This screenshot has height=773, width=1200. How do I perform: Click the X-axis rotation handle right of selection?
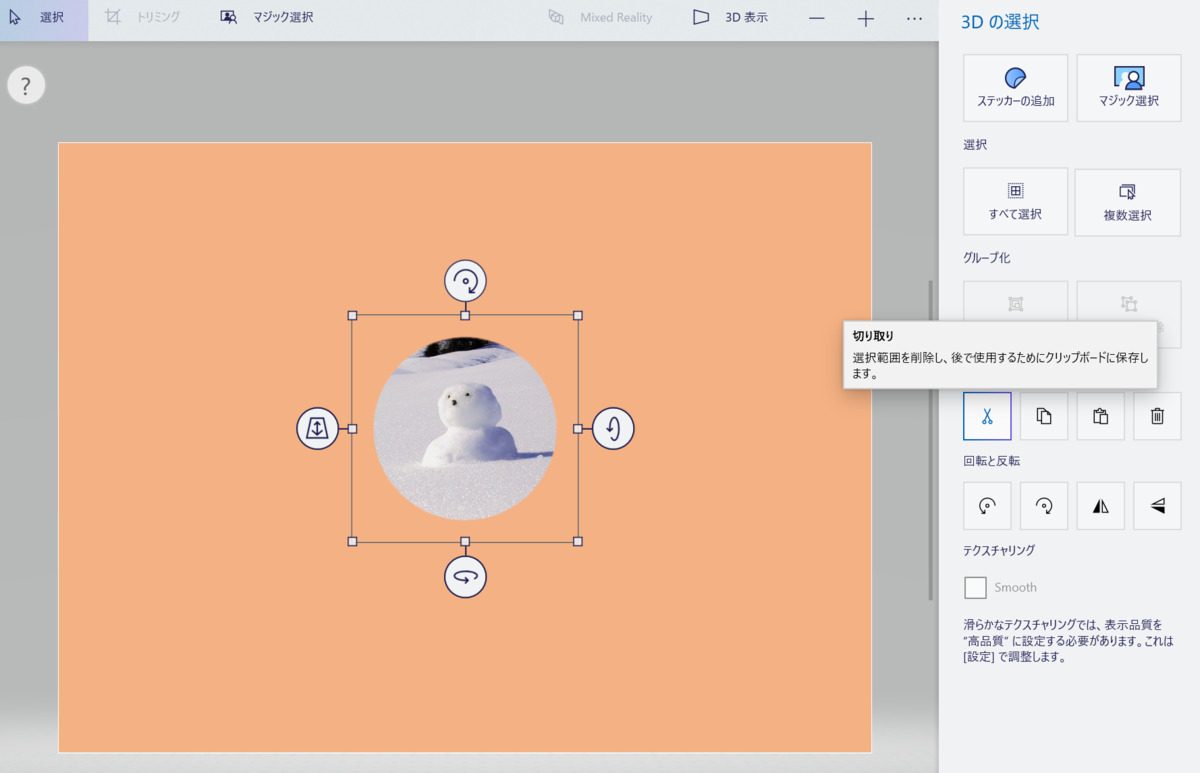tap(613, 428)
